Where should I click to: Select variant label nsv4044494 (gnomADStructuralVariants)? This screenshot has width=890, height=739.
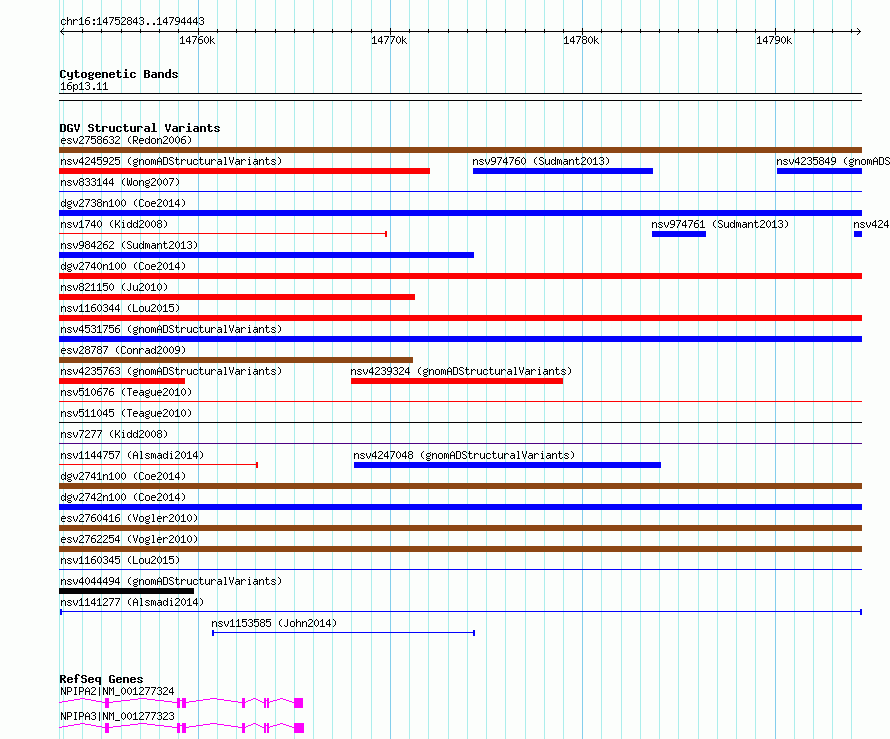click(171, 581)
